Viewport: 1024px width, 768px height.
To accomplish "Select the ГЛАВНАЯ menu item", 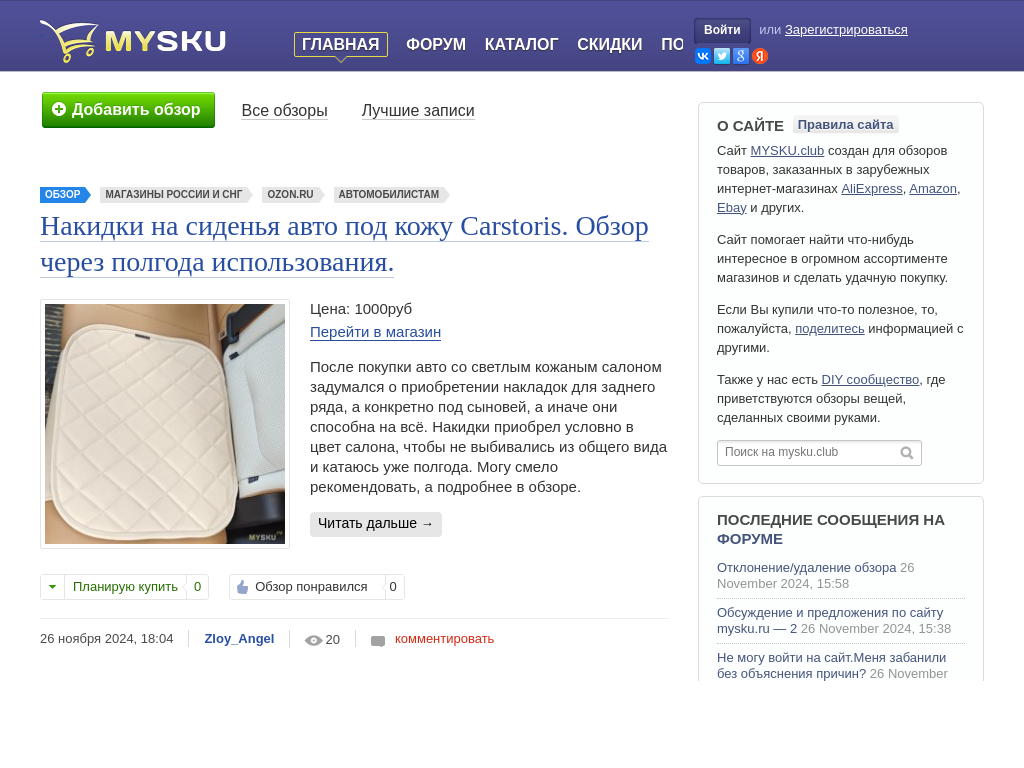I will [341, 44].
